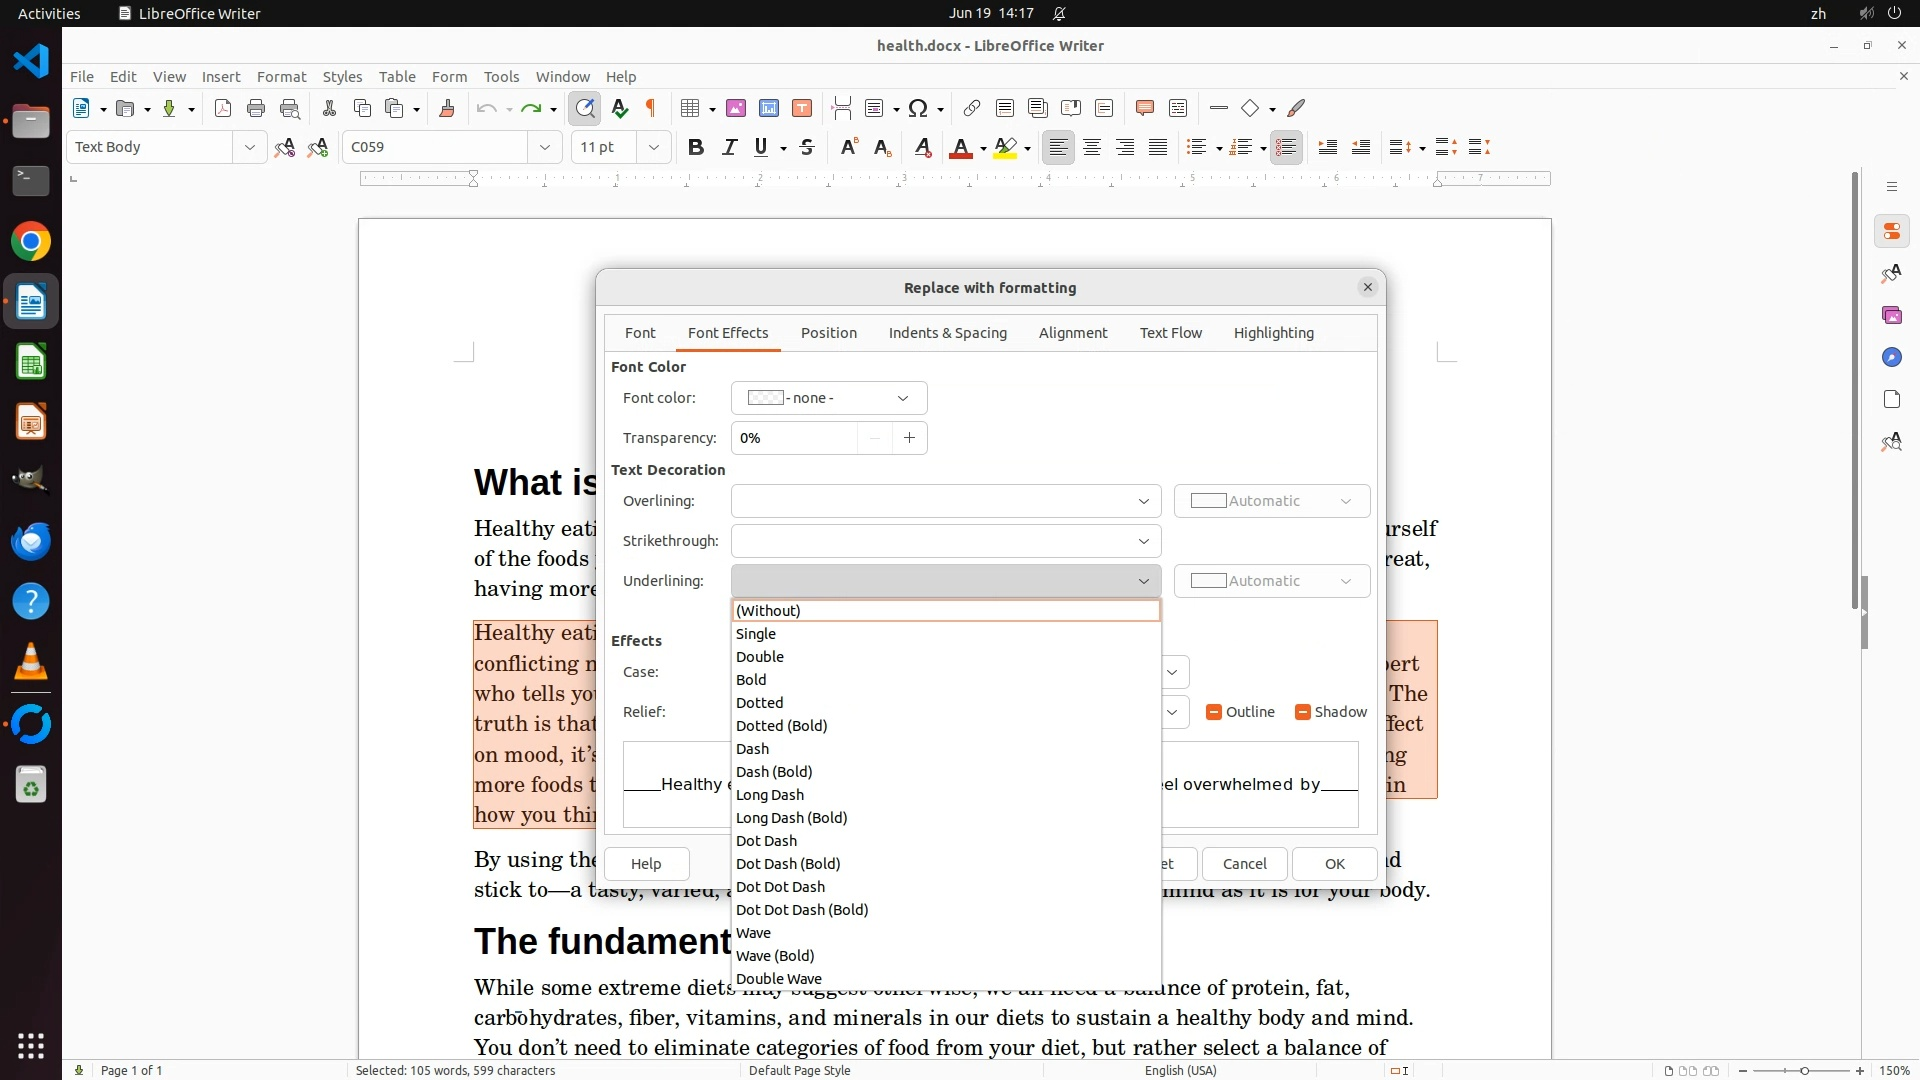Toggle the Outline checkbox
This screenshot has height=1080, width=1920.
(x=1214, y=712)
